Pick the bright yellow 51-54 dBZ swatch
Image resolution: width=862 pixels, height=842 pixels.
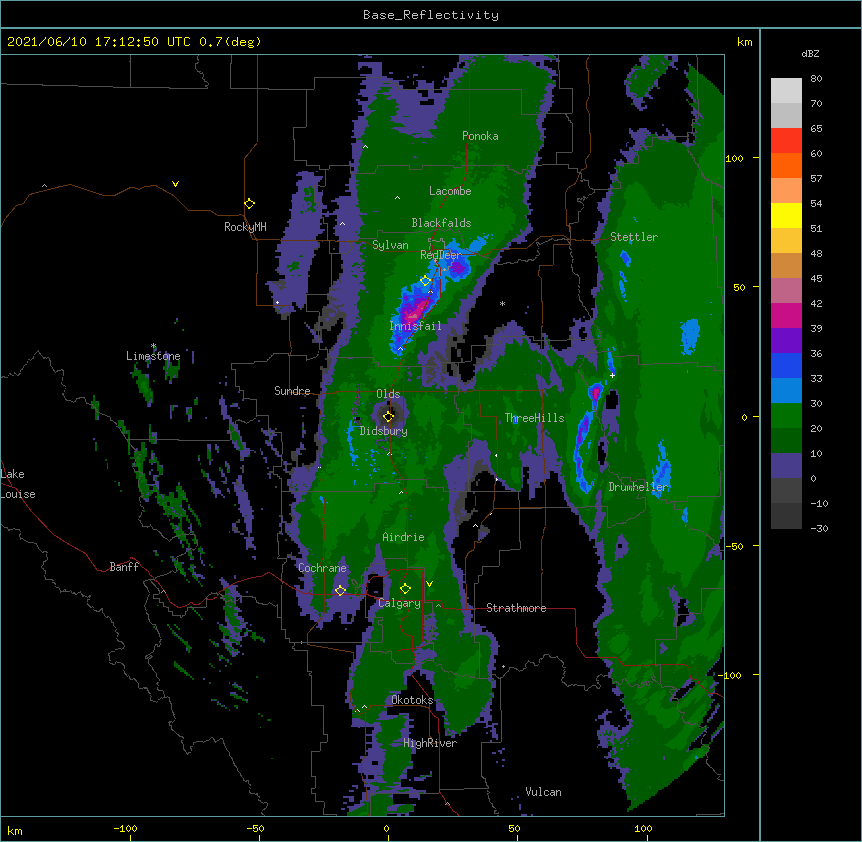click(x=786, y=215)
